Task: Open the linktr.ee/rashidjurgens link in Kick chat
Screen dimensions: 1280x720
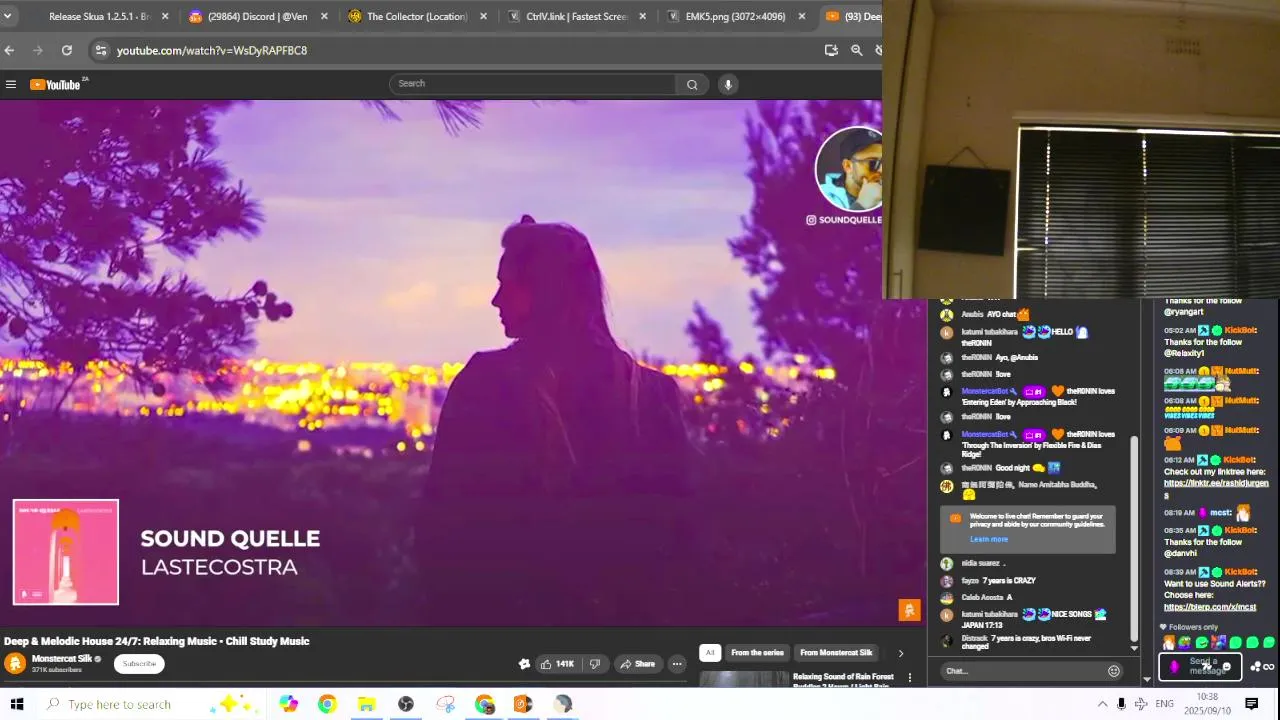Action: pyautogui.click(x=1215, y=488)
